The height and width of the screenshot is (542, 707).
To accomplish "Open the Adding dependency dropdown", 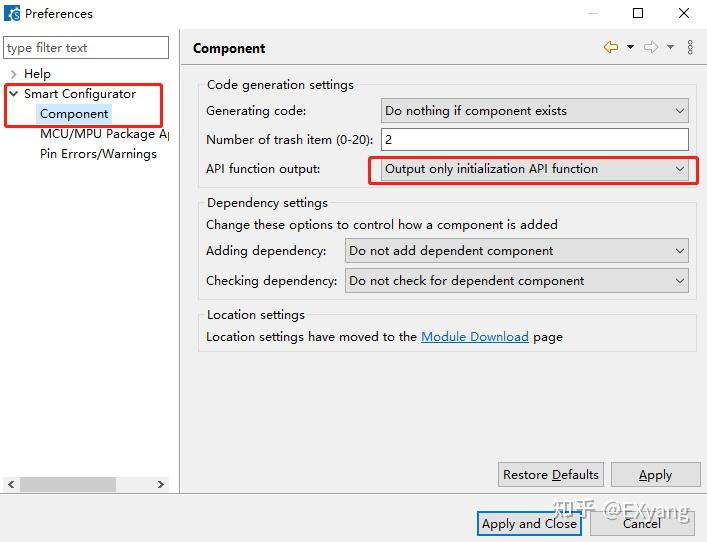I will click(516, 251).
